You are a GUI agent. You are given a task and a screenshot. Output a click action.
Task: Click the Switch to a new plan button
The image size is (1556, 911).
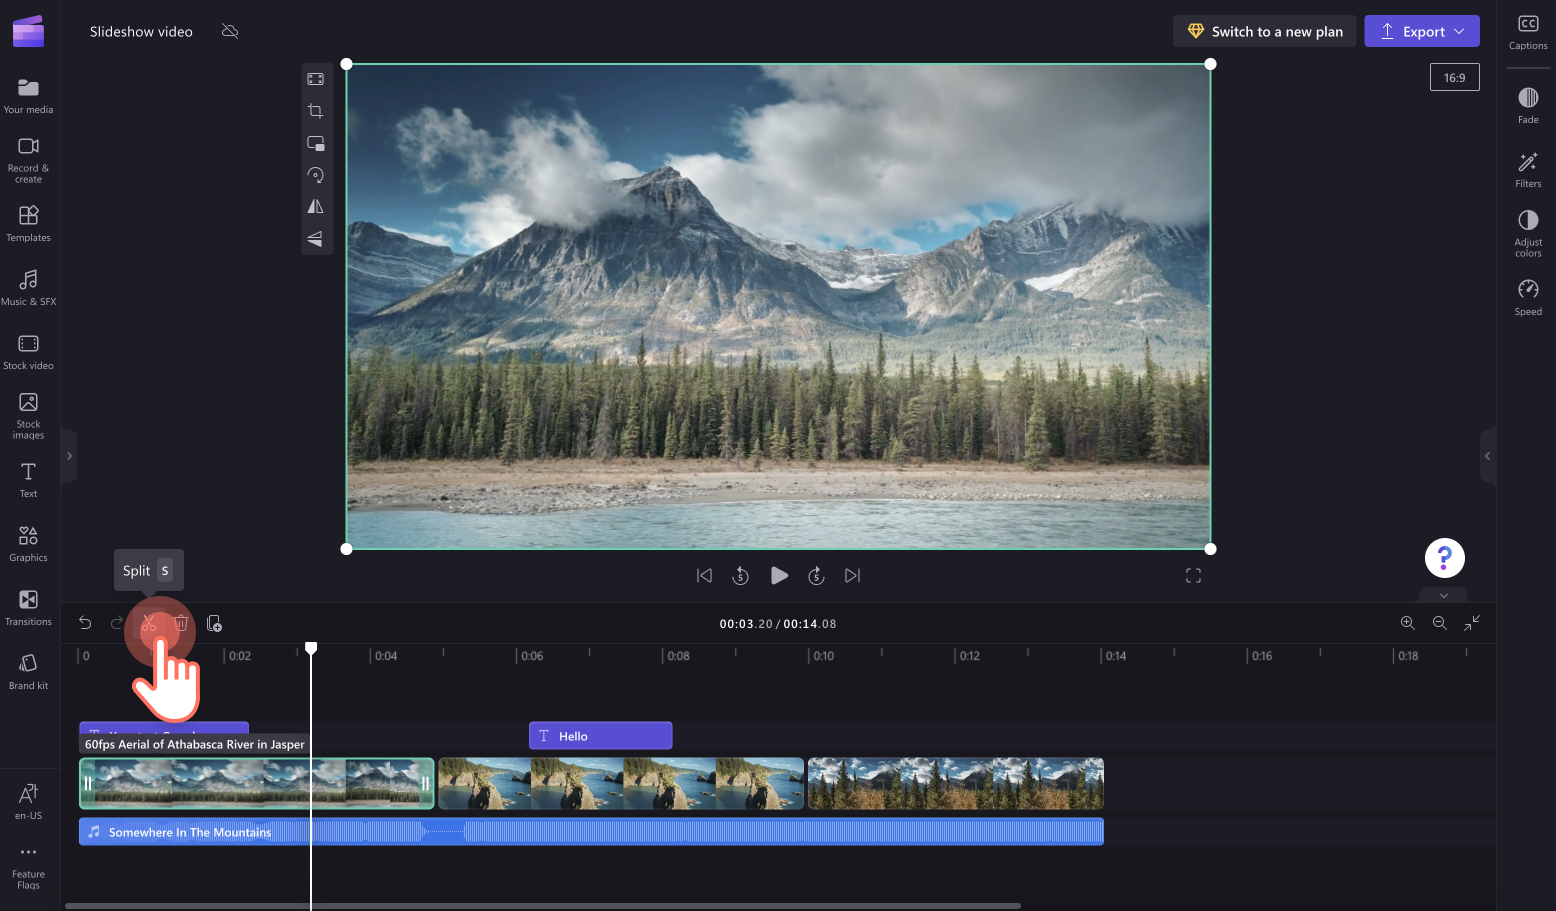[x=1264, y=31]
